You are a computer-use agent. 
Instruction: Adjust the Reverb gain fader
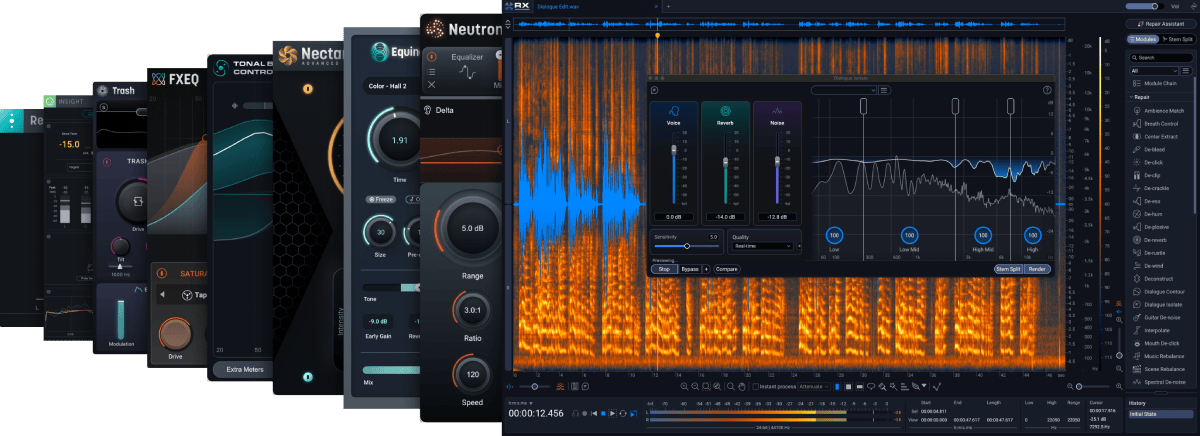point(725,163)
